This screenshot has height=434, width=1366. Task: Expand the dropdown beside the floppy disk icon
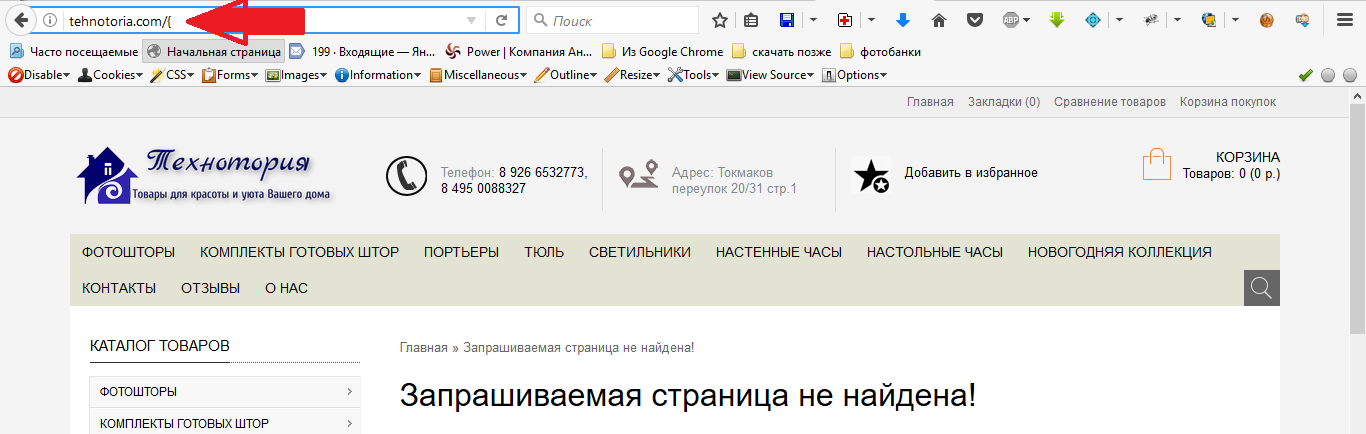(x=813, y=20)
